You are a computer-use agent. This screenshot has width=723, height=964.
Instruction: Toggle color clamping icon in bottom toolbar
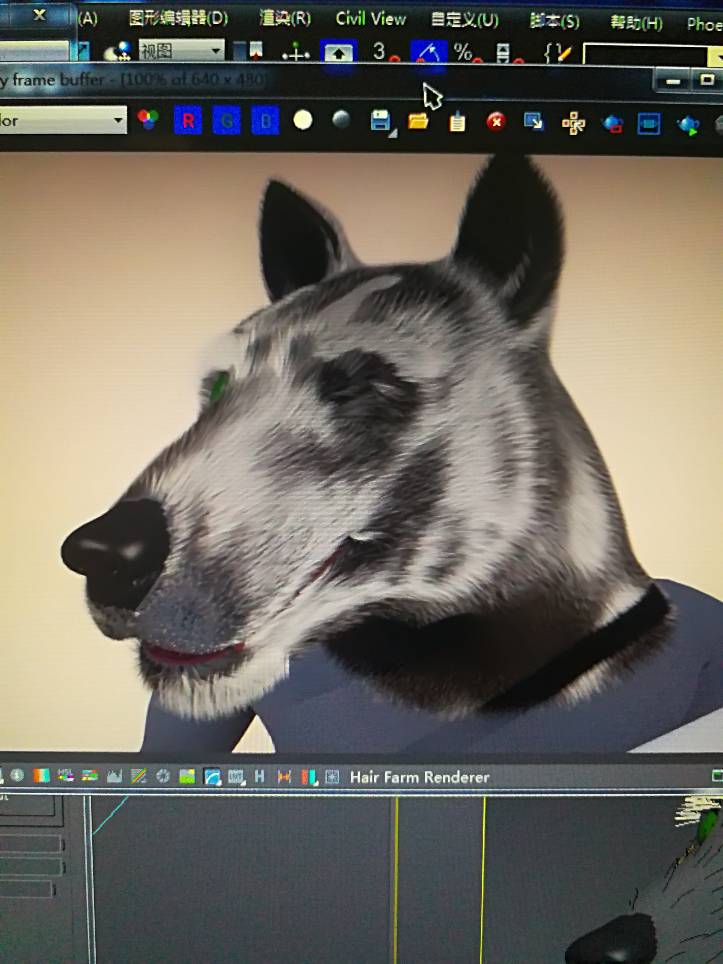41,776
